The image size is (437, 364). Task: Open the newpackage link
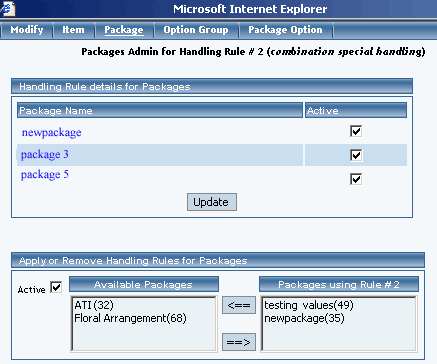coord(51,133)
